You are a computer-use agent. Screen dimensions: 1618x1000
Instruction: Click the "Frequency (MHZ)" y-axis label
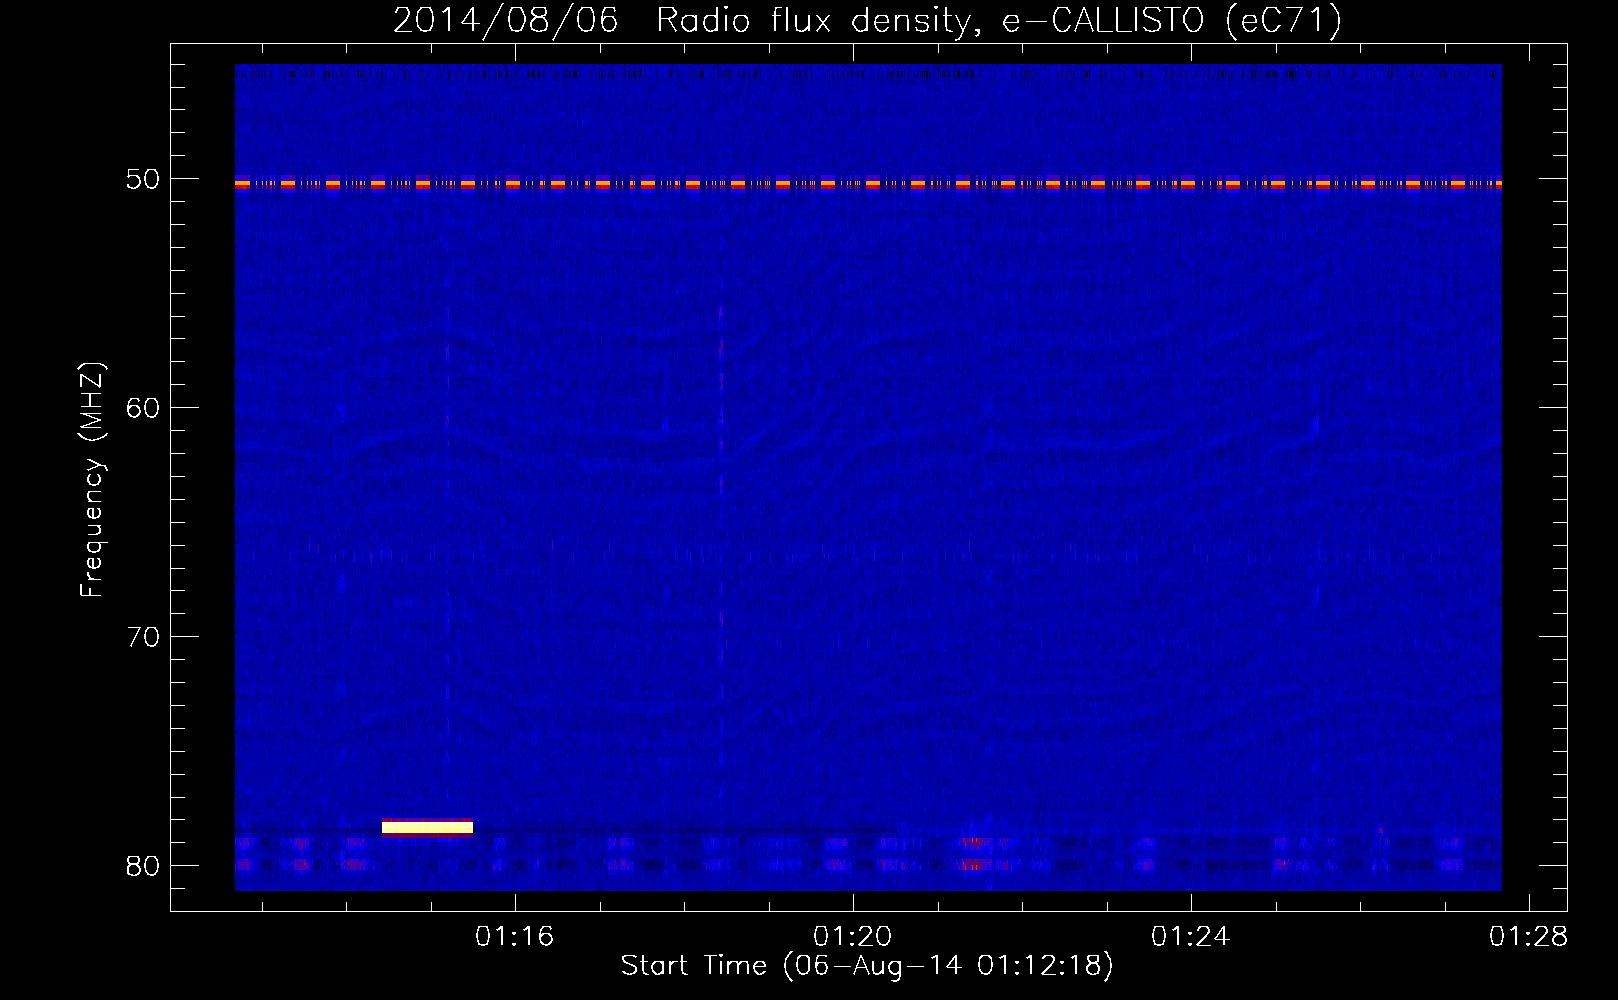point(91,479)
